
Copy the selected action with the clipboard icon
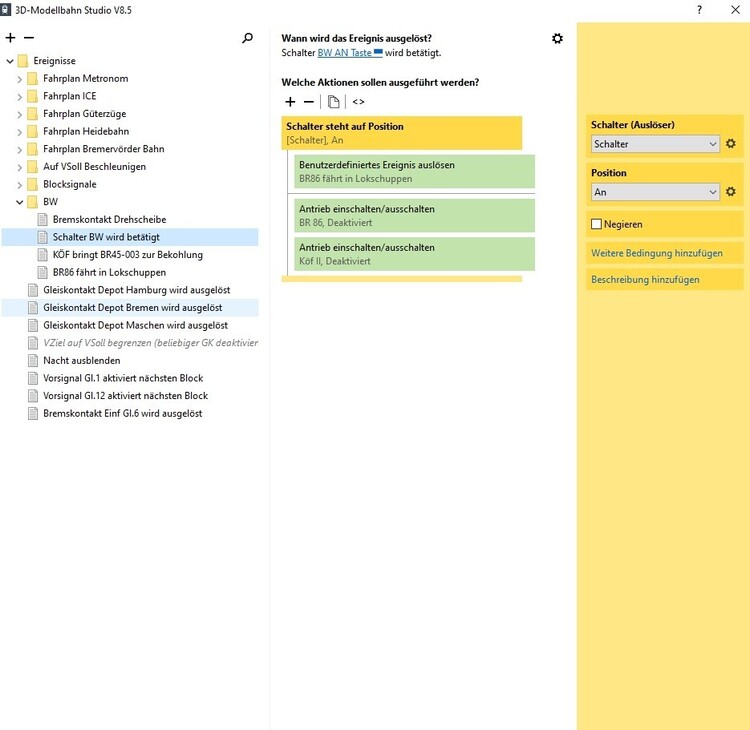(x=333, y=102)
